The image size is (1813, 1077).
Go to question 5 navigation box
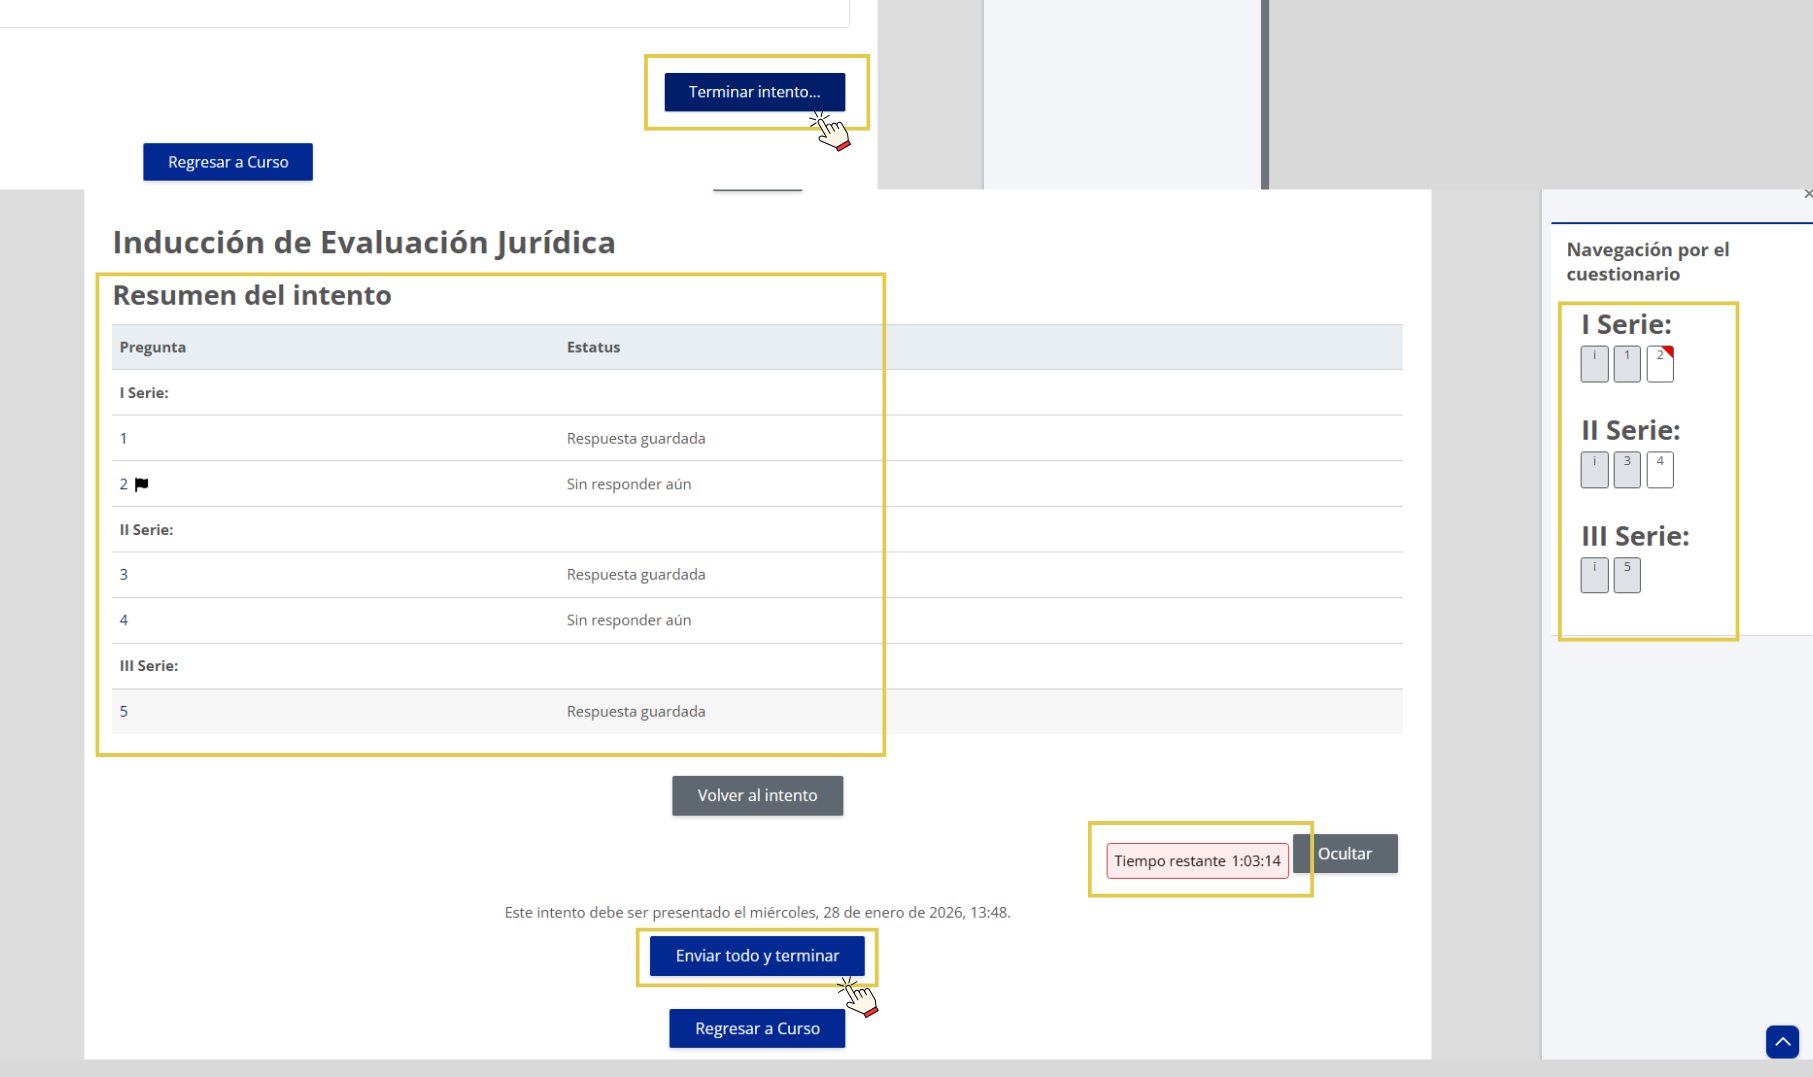pyautogui.click(x=1626, y=575)
